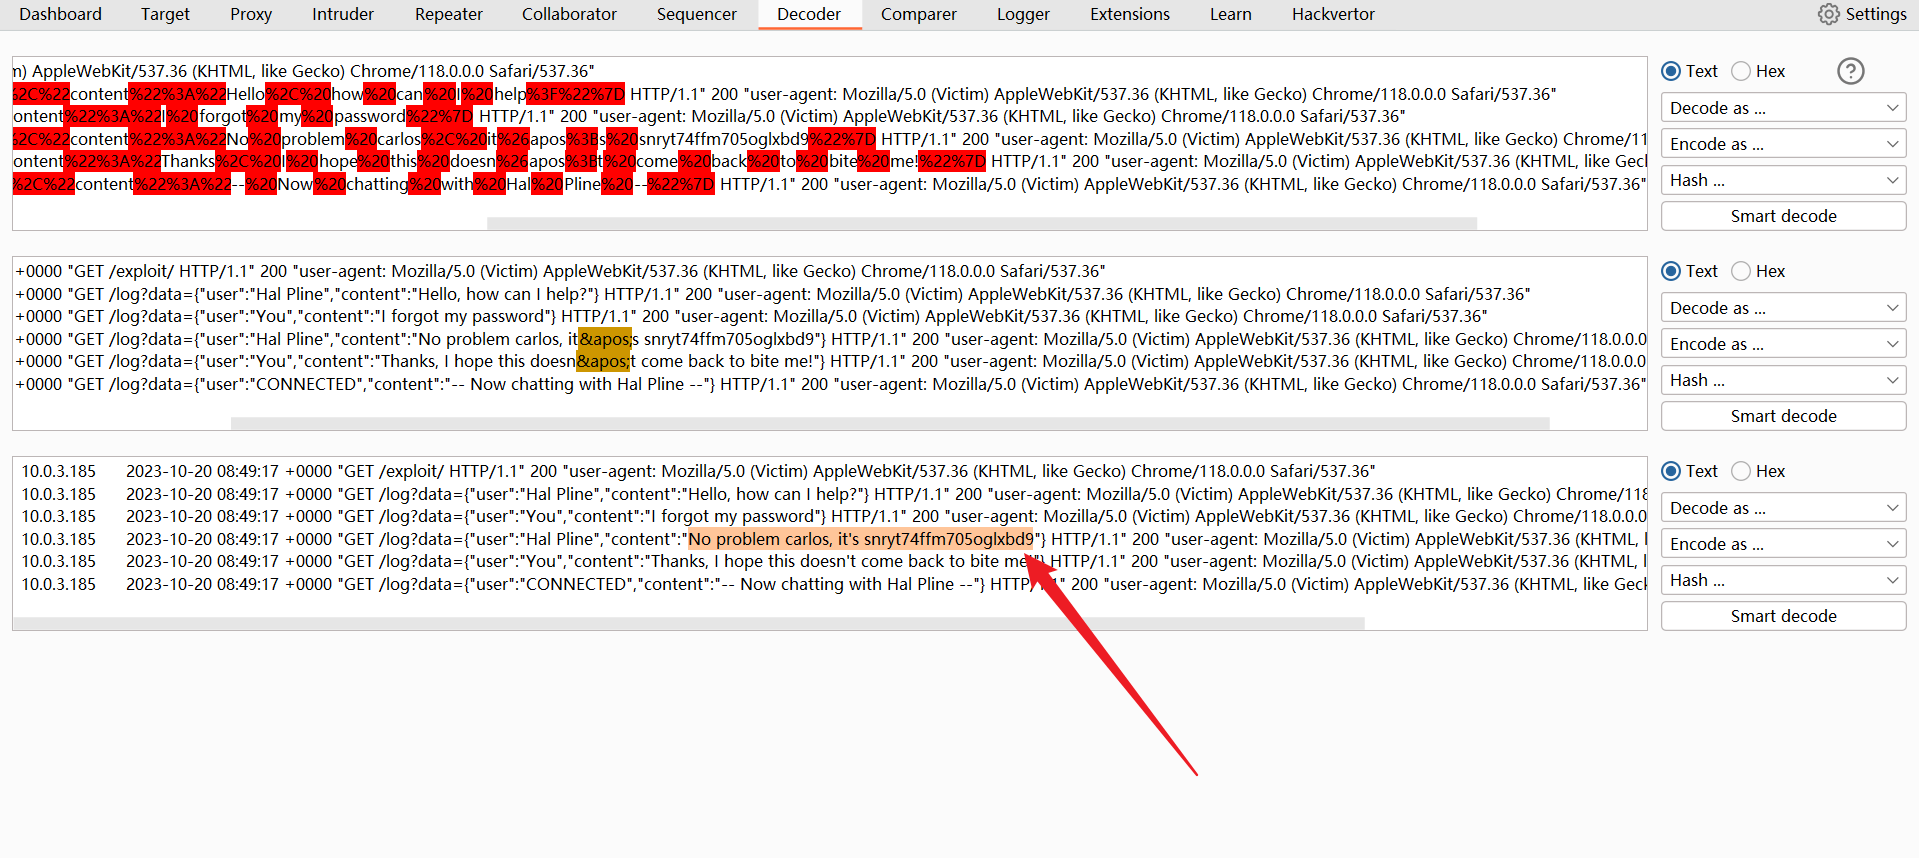The image size is (1920, 858).
Task: Select Text radio in the top decoder panel
Action: click(1671, 71)
